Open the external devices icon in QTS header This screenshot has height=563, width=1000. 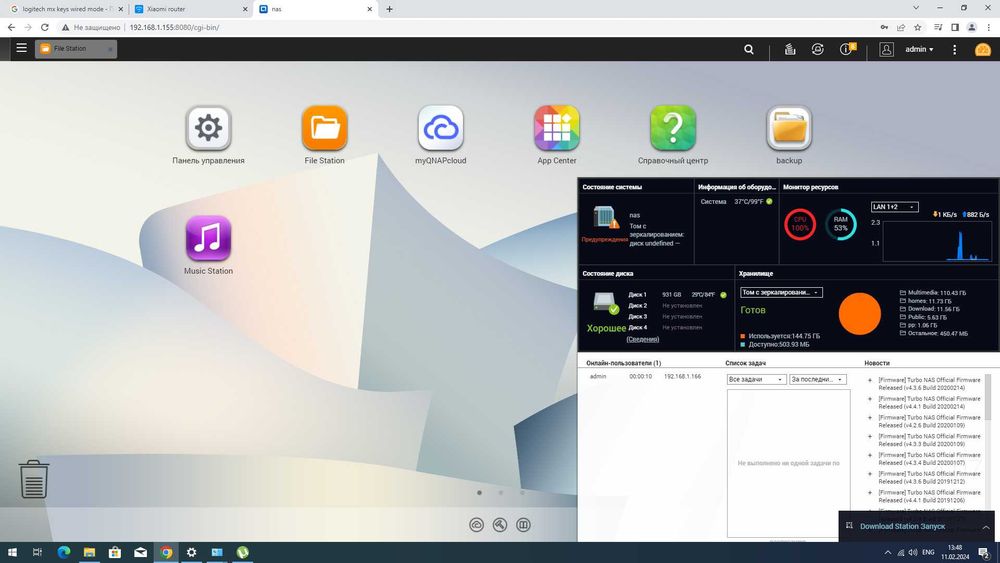[818, 49]
